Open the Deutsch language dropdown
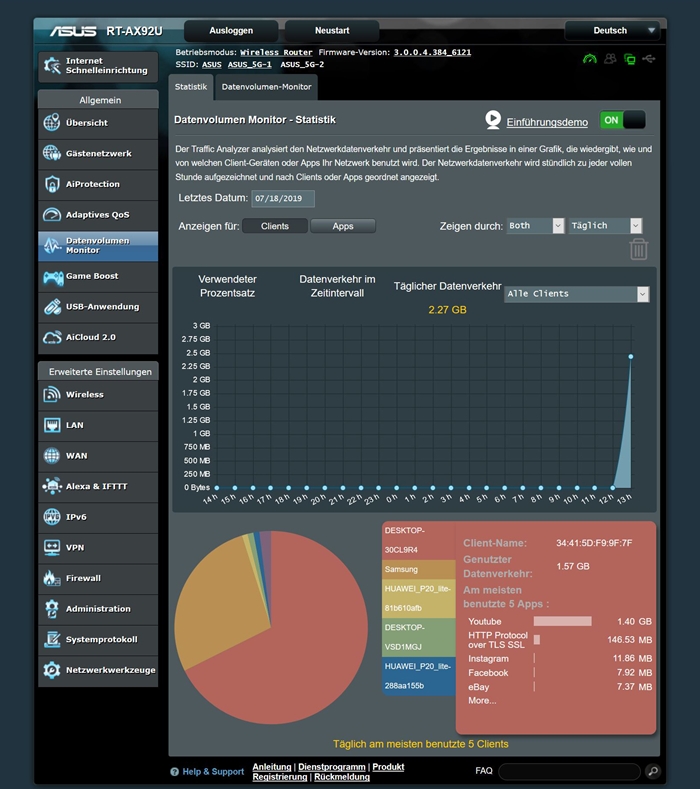This screenshot has width=700, height=789. point(612,31)
